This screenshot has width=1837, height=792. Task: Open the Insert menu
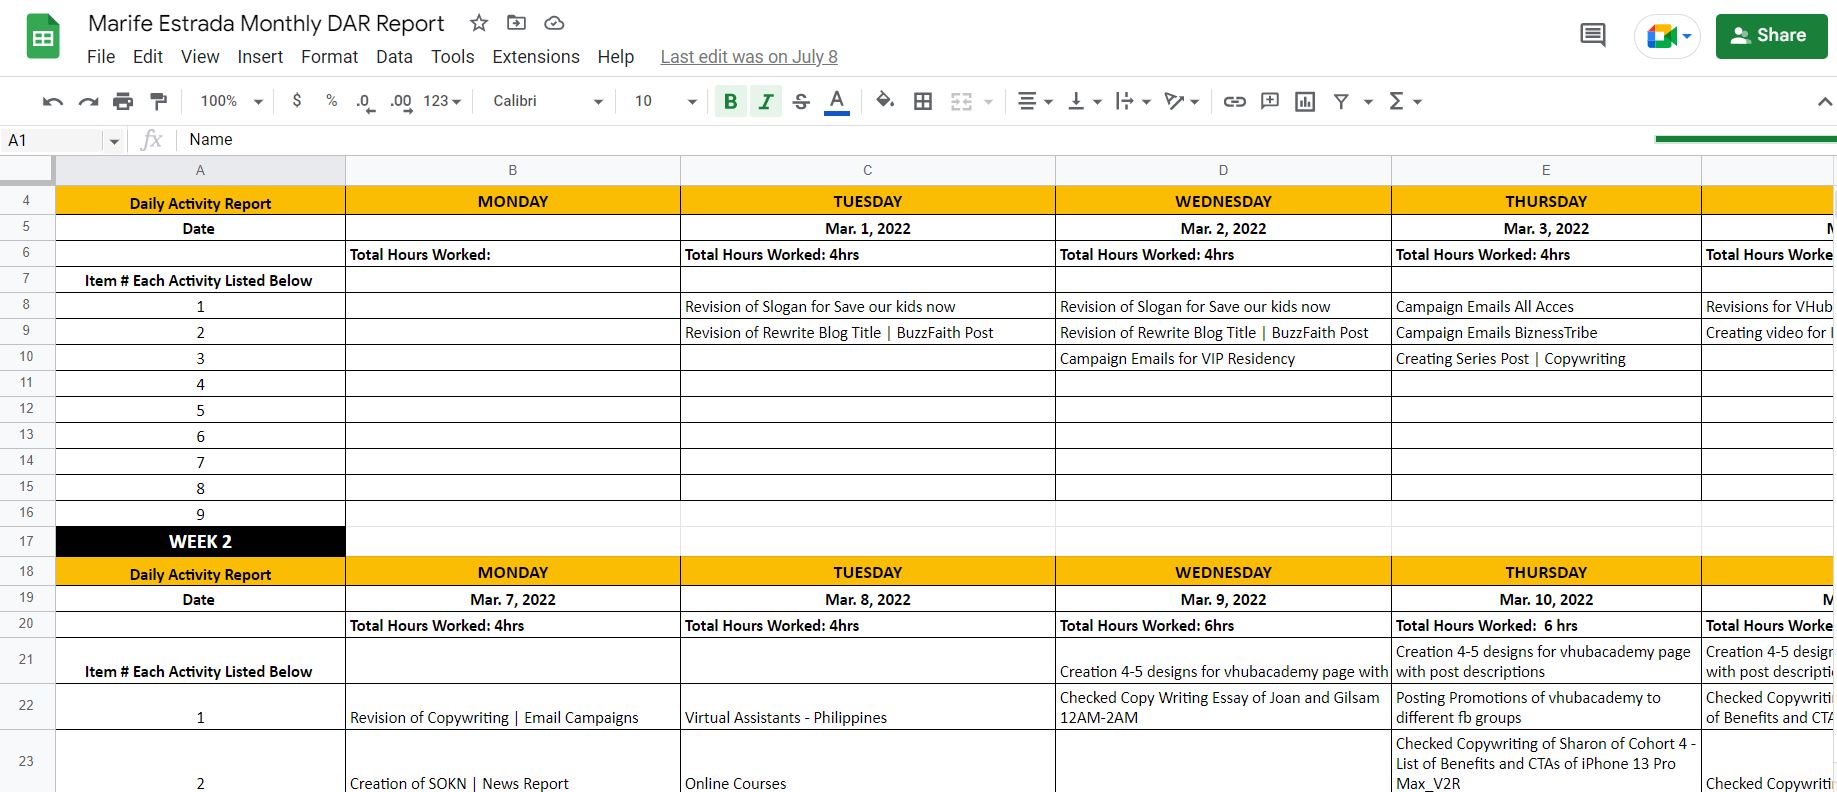[x=260, y=57]
